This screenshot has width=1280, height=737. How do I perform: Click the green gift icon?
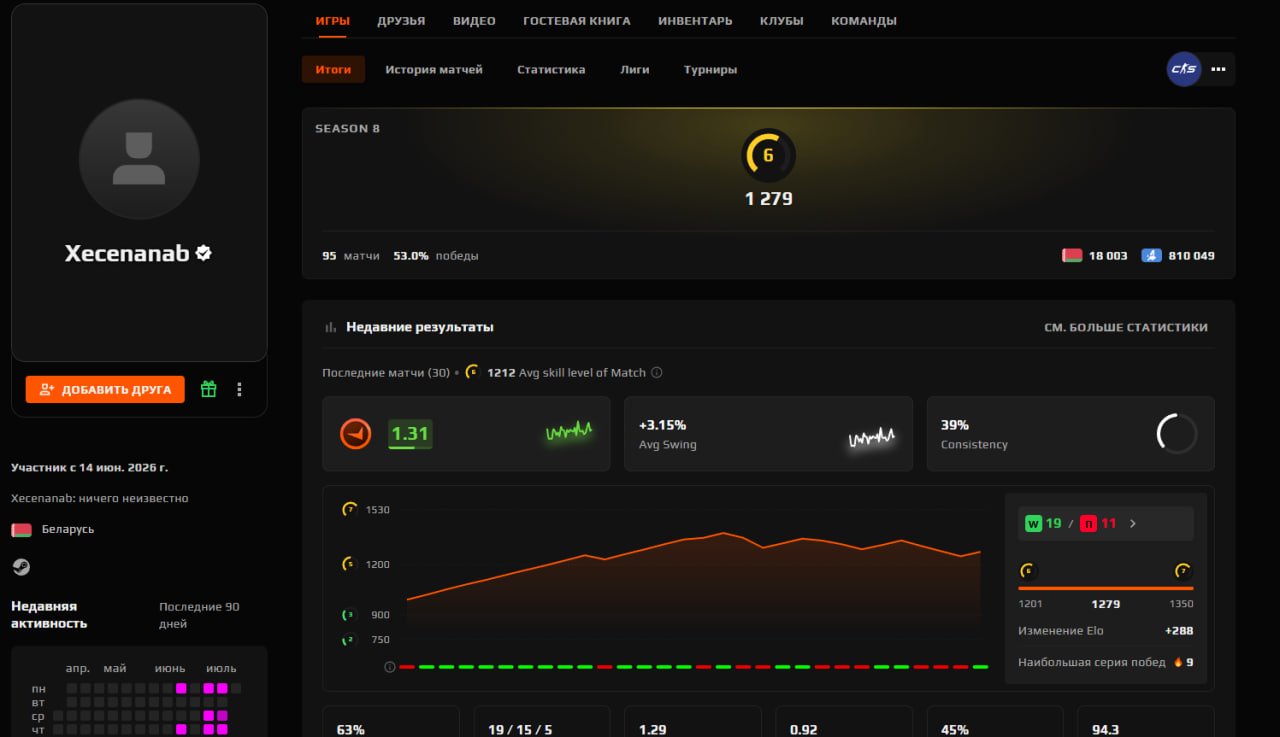(208, 389)
